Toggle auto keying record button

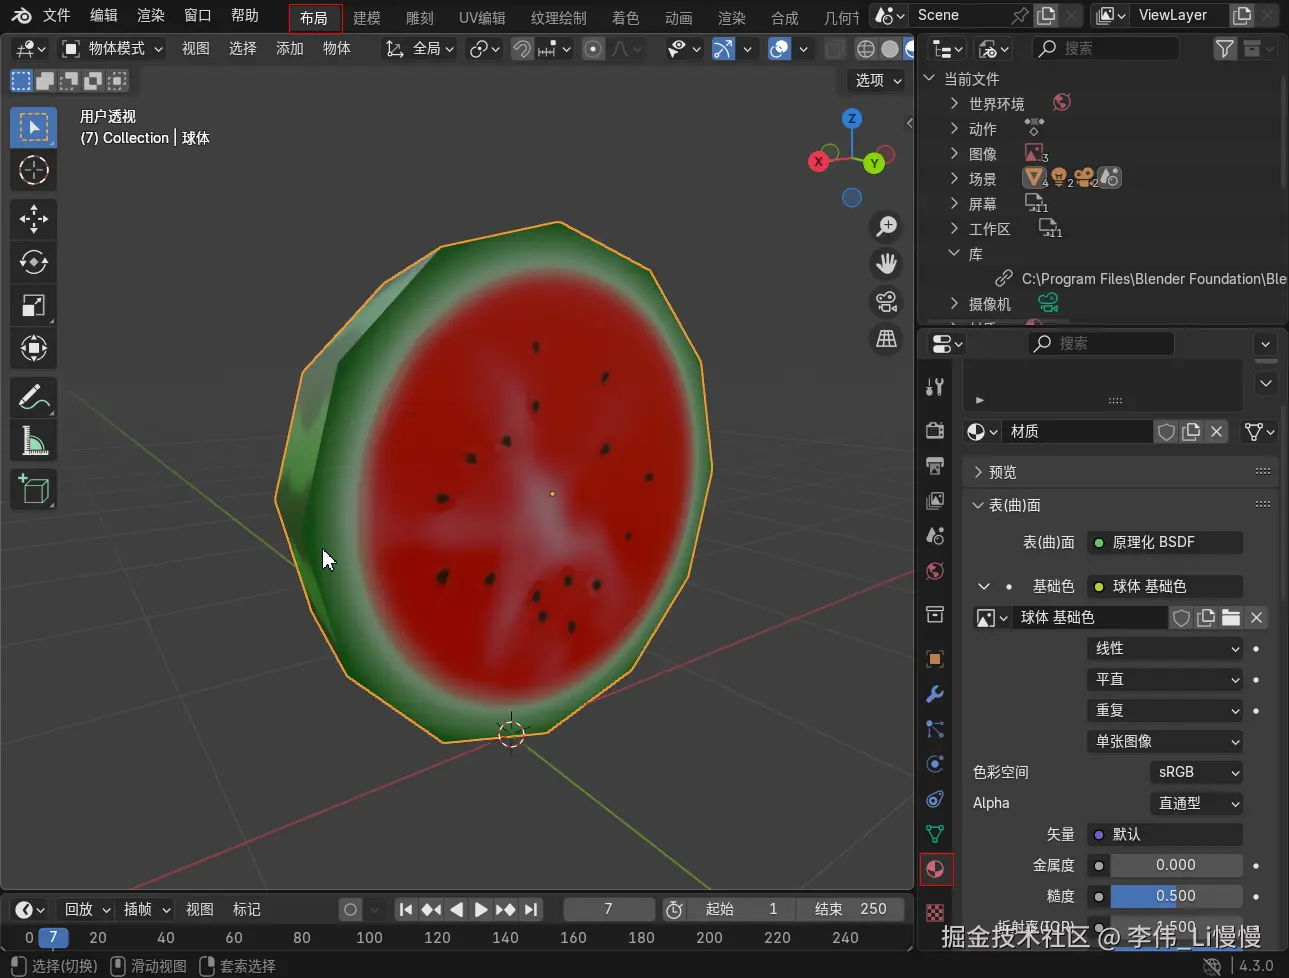pos(350,909)
